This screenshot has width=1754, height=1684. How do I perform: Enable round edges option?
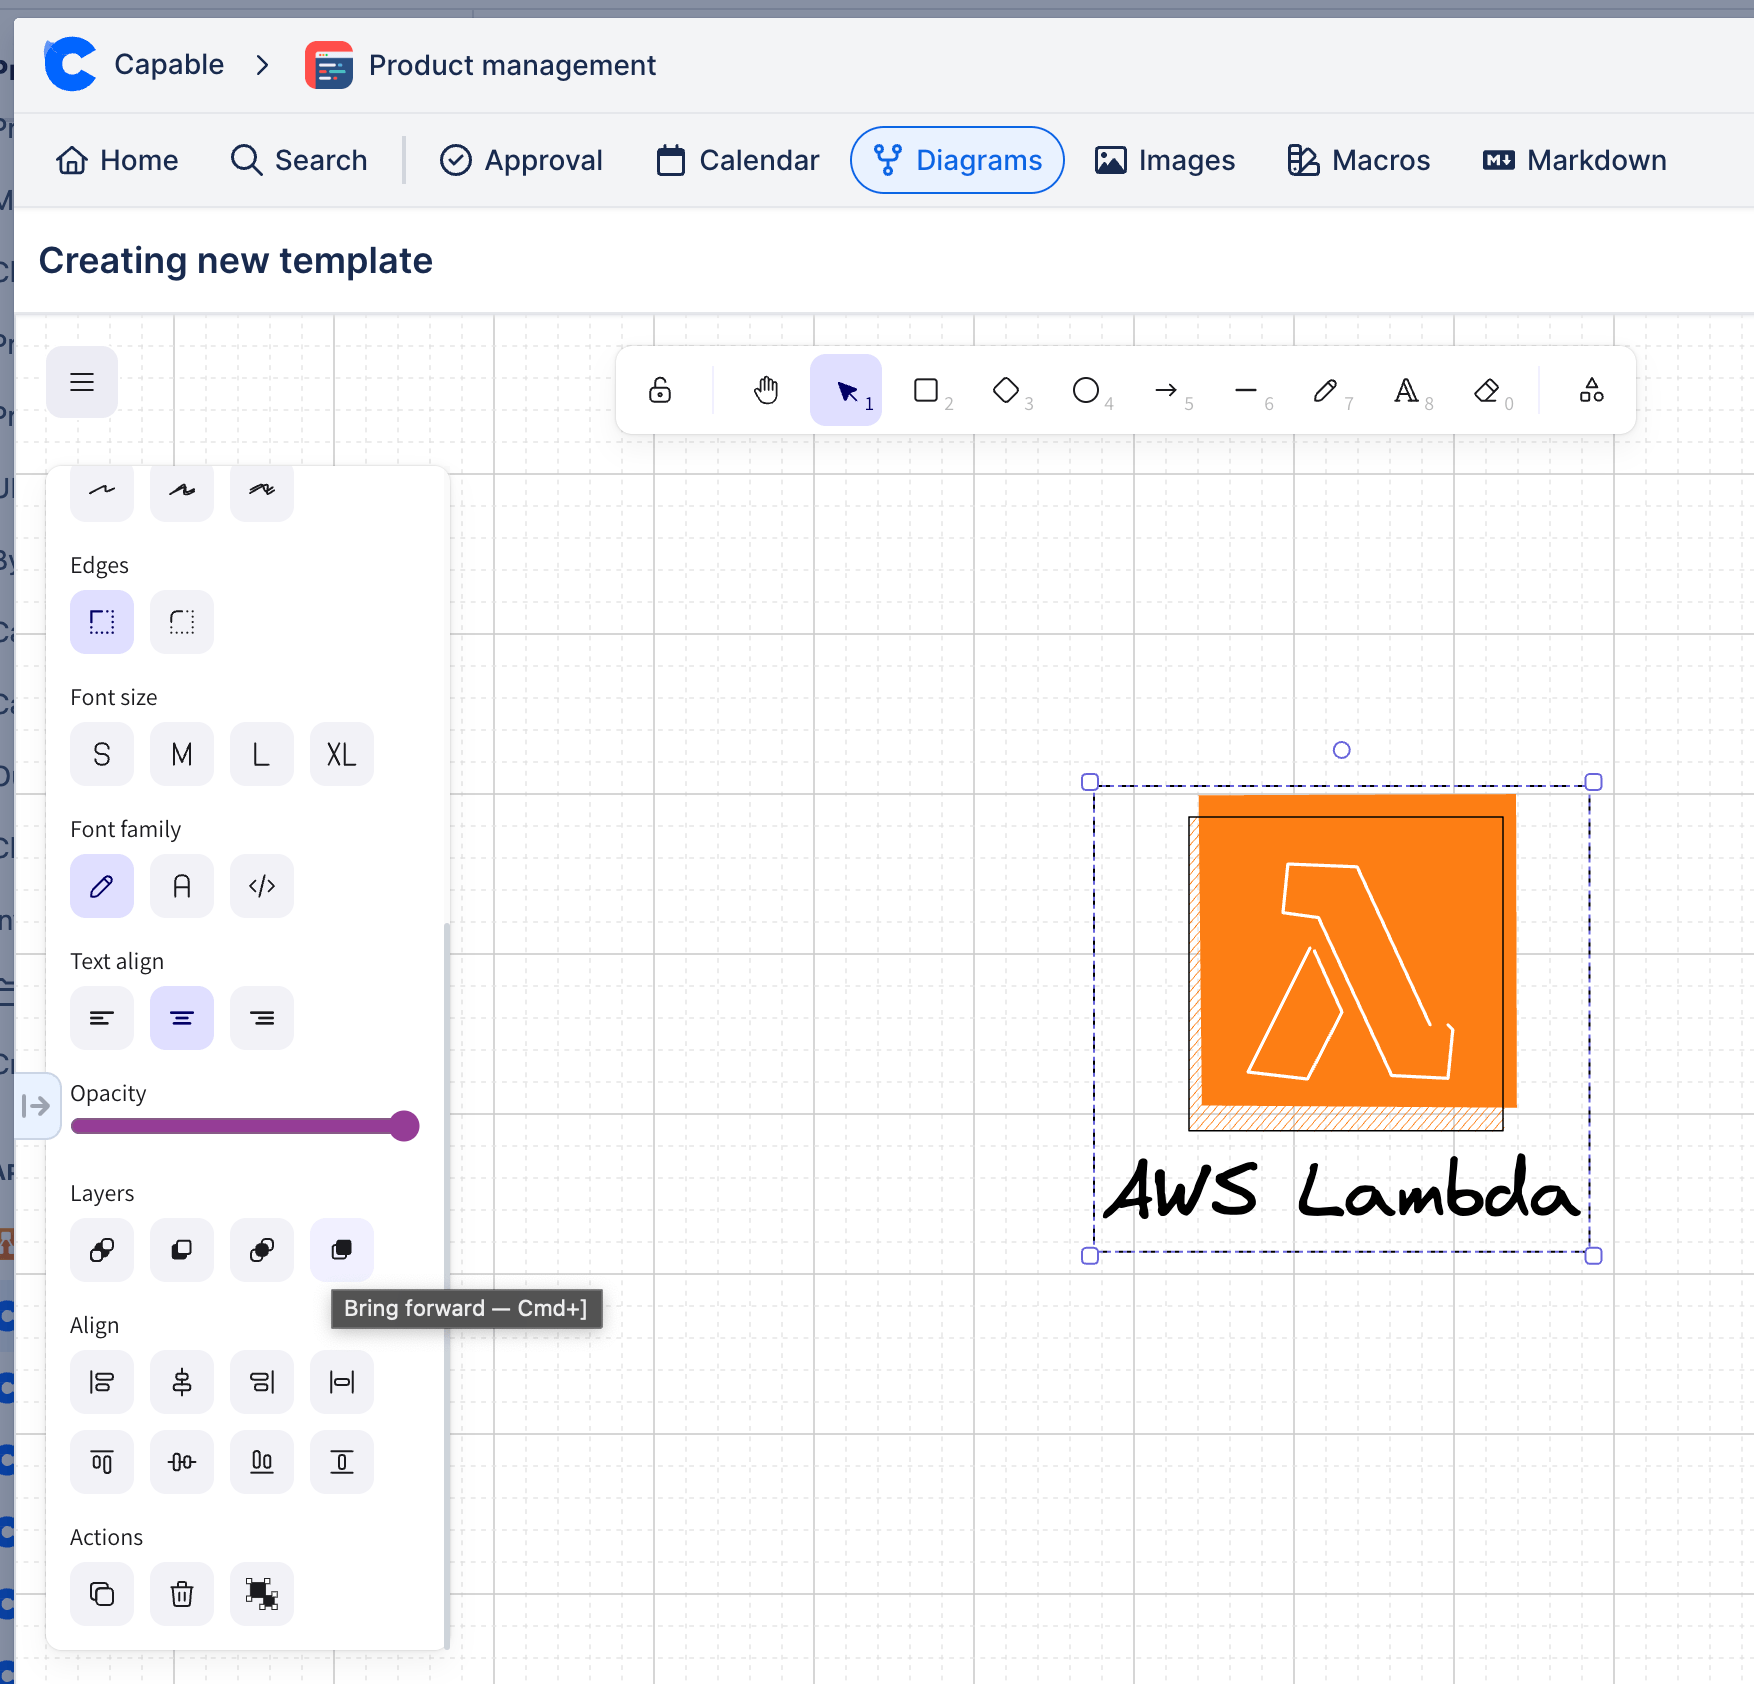pos(182,621)
